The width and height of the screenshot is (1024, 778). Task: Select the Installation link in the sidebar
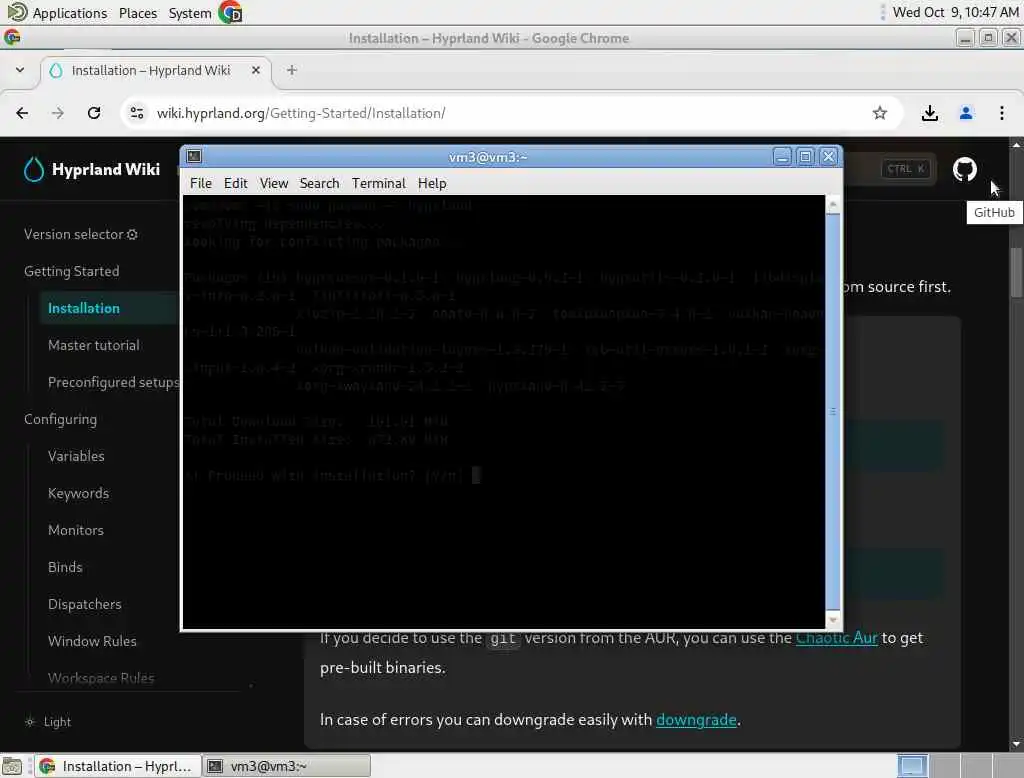coord(84,308)
